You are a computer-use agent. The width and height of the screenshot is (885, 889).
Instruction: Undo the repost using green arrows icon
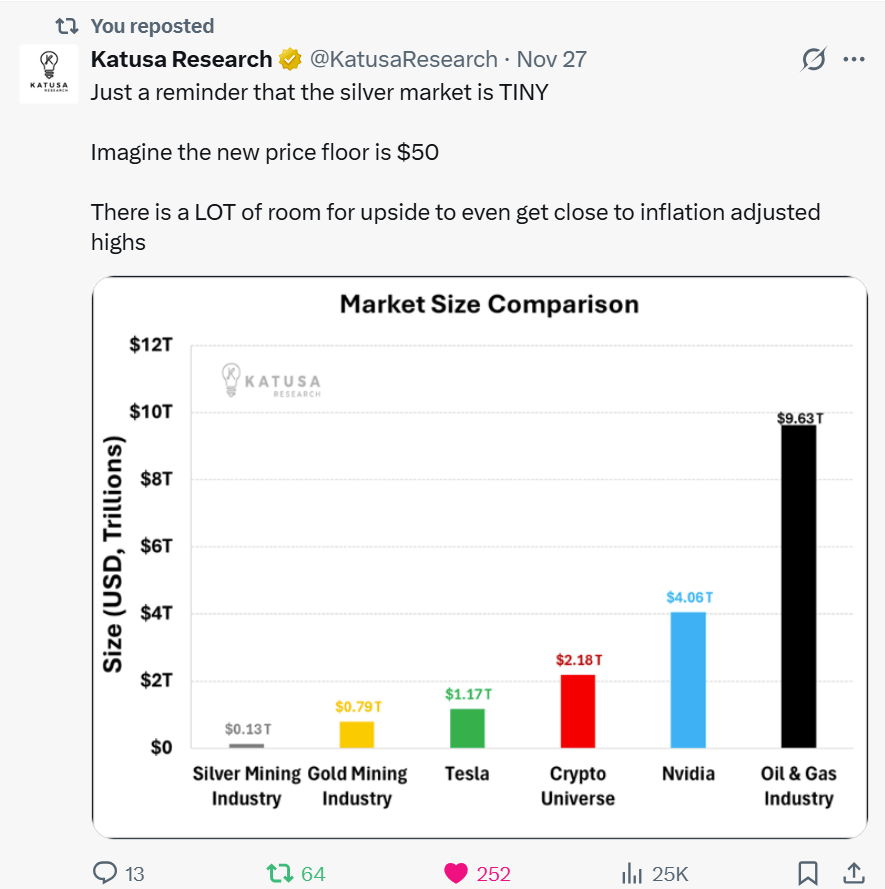(x=281, y=873)
